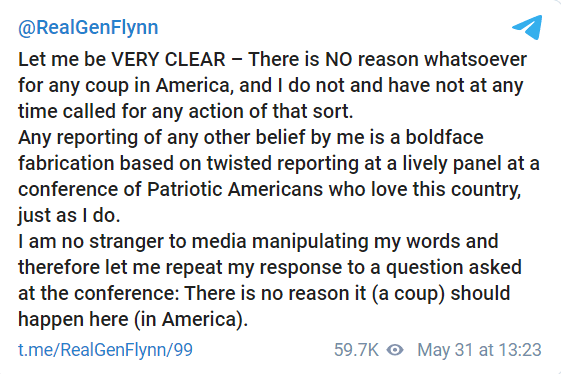Select the line beginning 'for any coup in America'
The width and height of the screenshot is (561, 374).
pos(271,86)
